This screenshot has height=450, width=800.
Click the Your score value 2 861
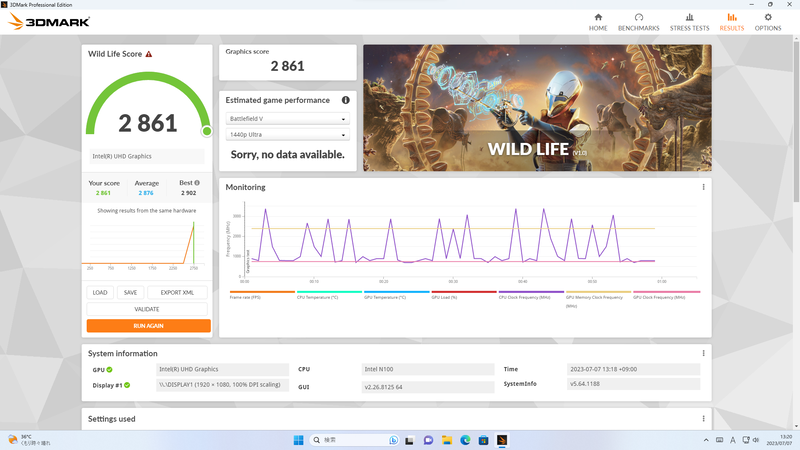(103, 193)
